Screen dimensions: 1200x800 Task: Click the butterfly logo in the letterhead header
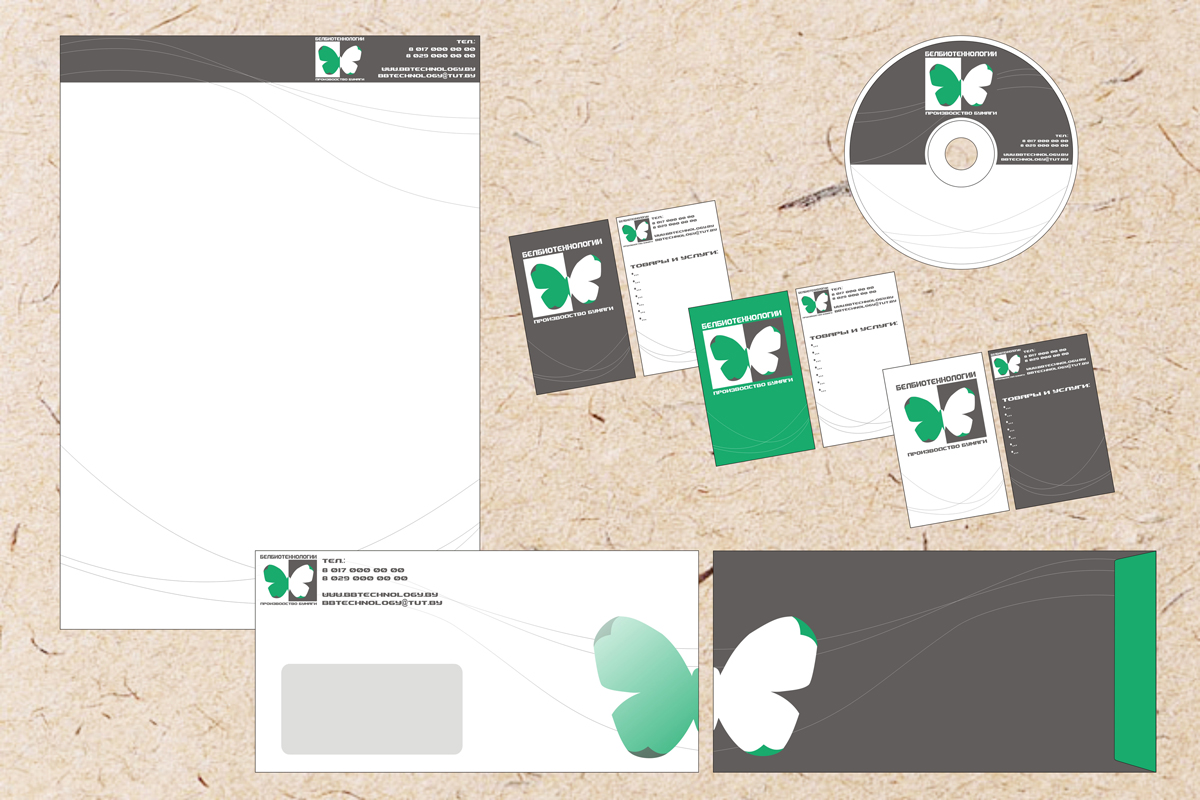[337, 59]
